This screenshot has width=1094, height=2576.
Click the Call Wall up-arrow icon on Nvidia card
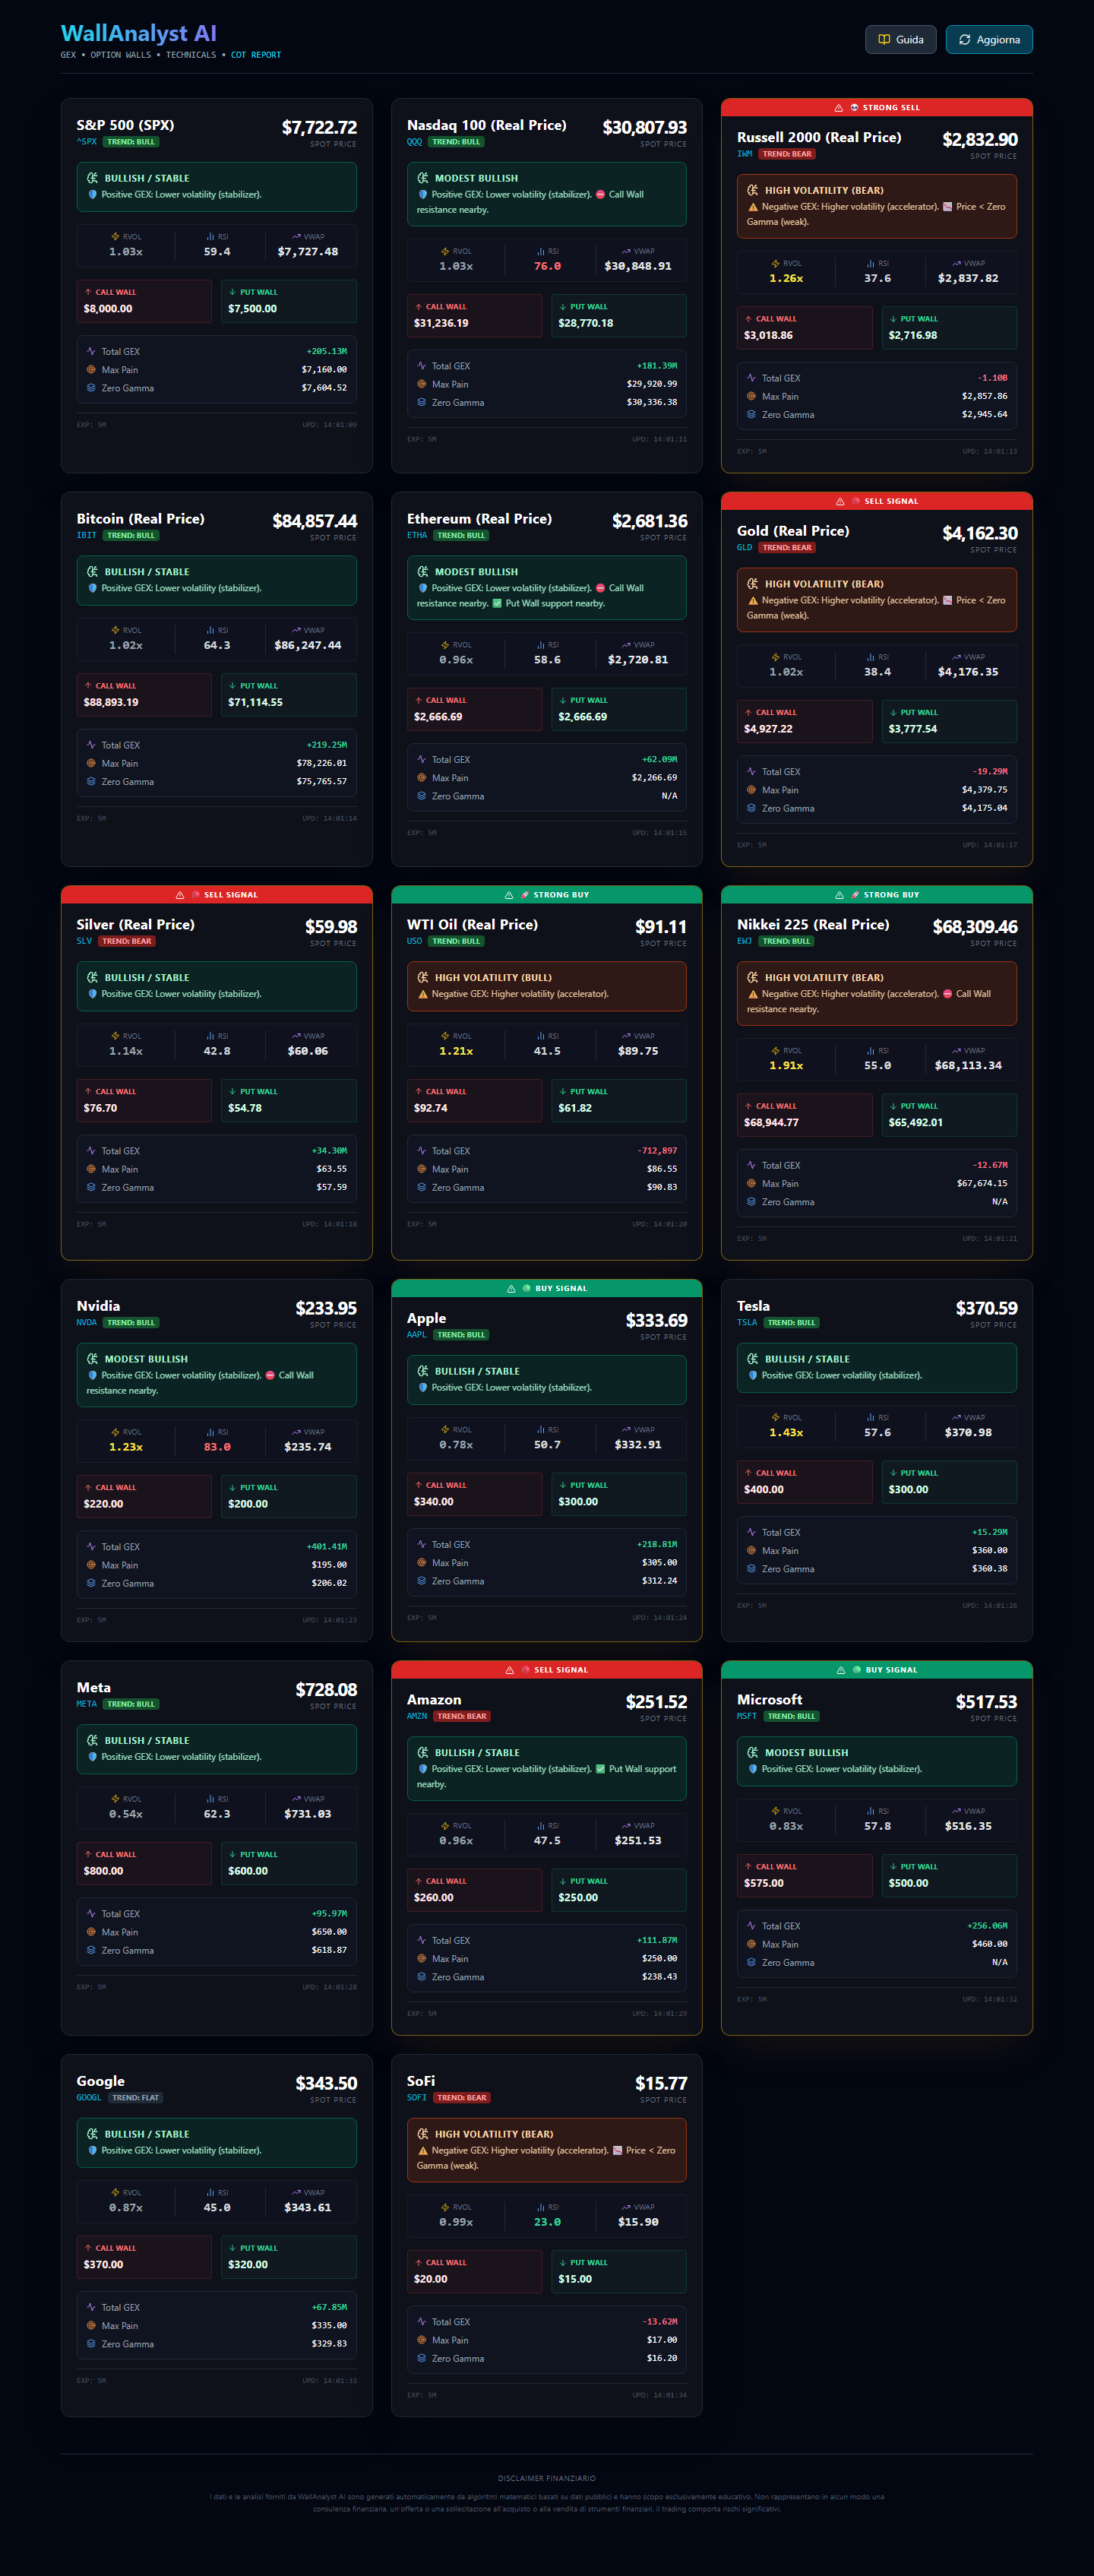tap(88, 1487)
